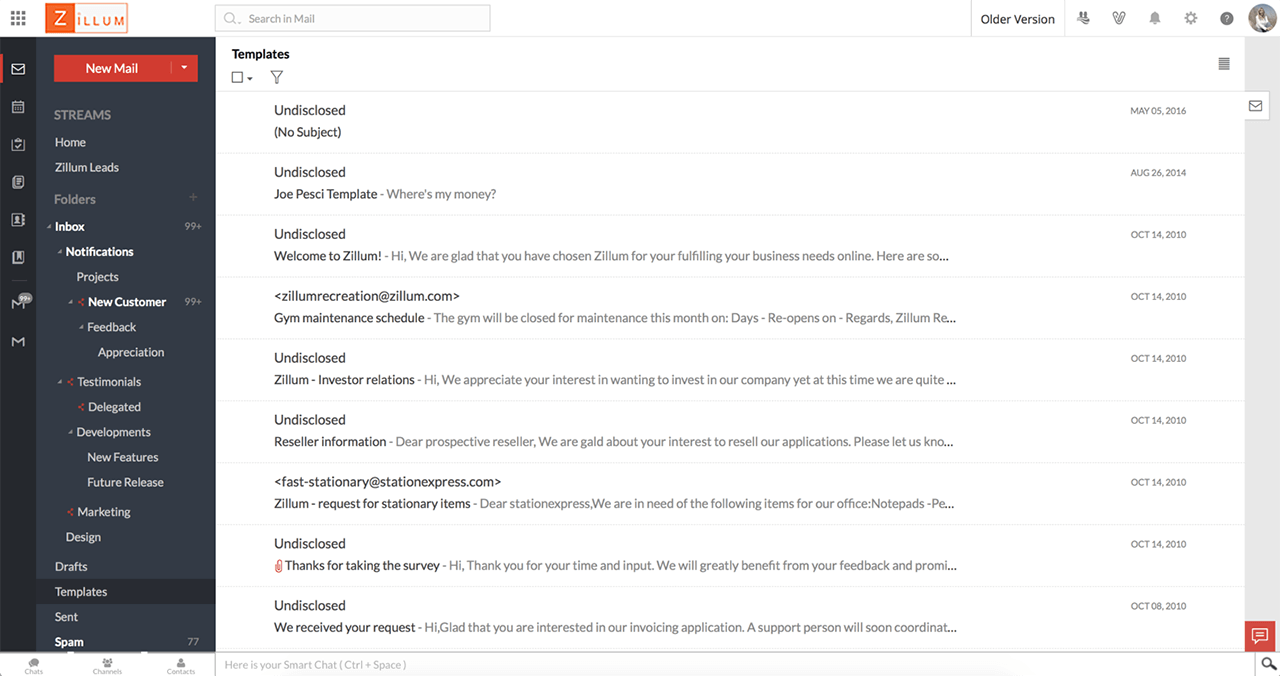Select the Marketing folder
Viewport: 1280px width, 676px height.
coord(104,512)
